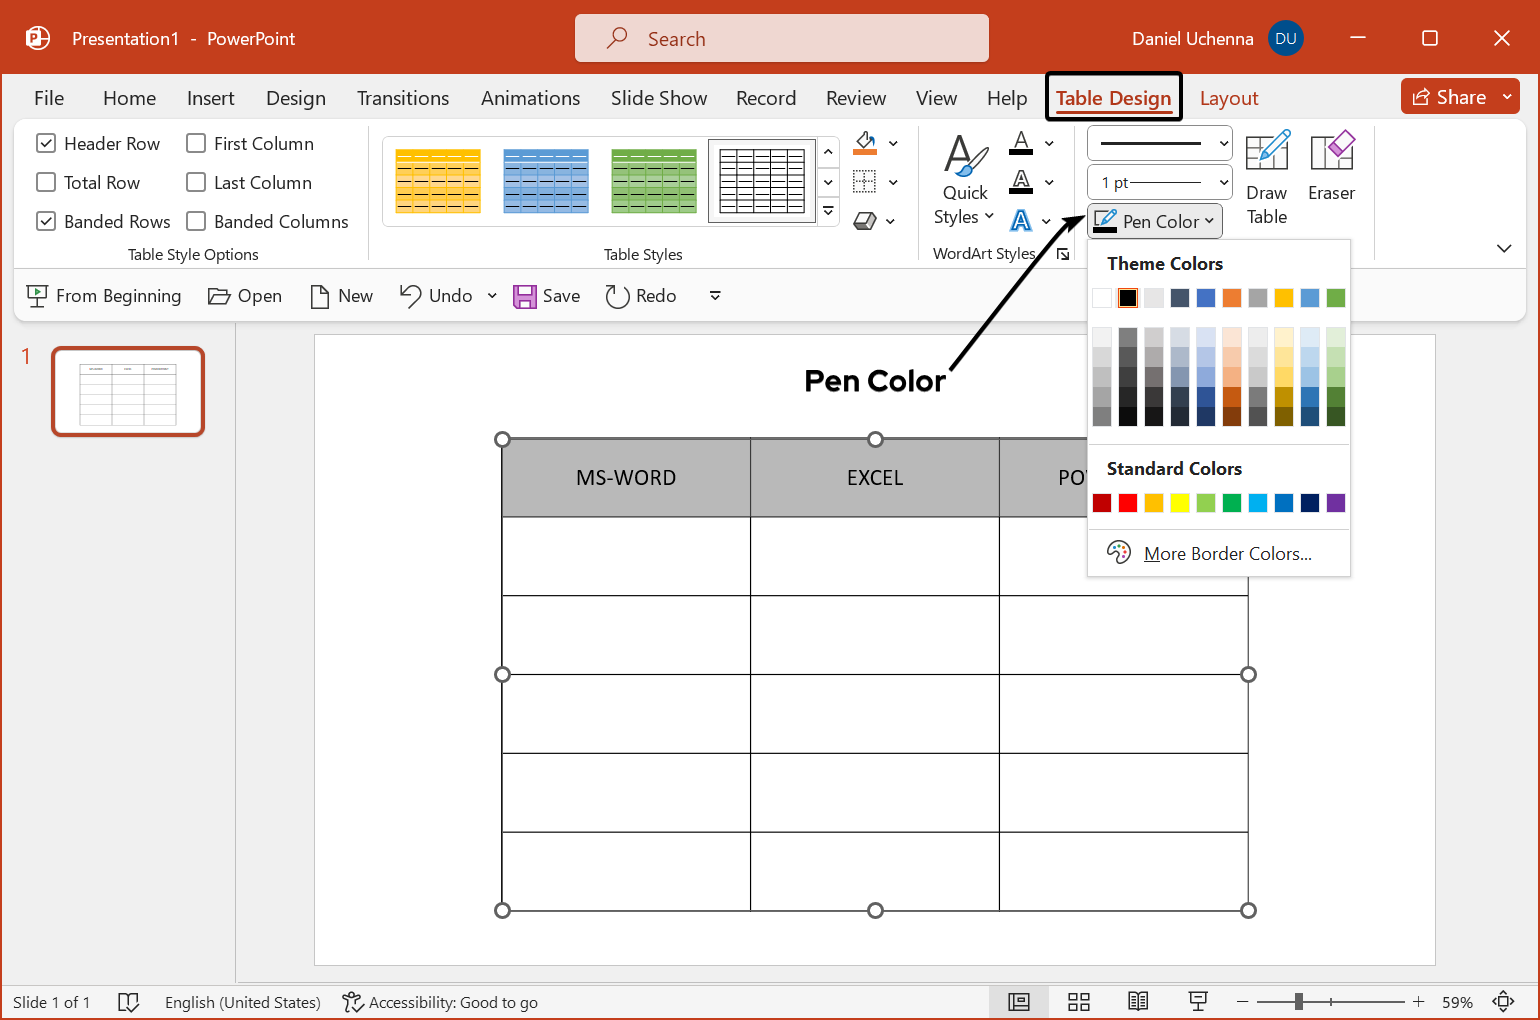Open the pen weight 1 pt dropdown
This screenshot has width=1540, height=1020.
point(1160,183)
